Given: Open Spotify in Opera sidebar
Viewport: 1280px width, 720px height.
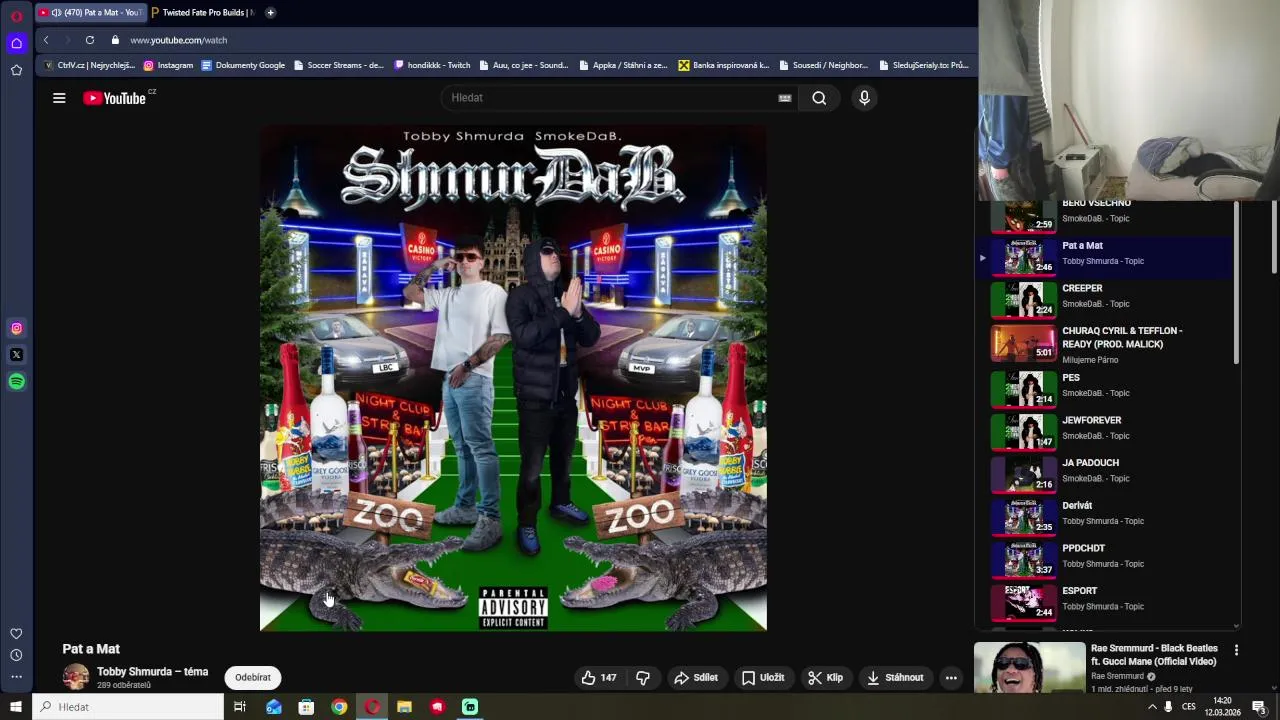Looking at the screenshot, I should pos(16,382).
